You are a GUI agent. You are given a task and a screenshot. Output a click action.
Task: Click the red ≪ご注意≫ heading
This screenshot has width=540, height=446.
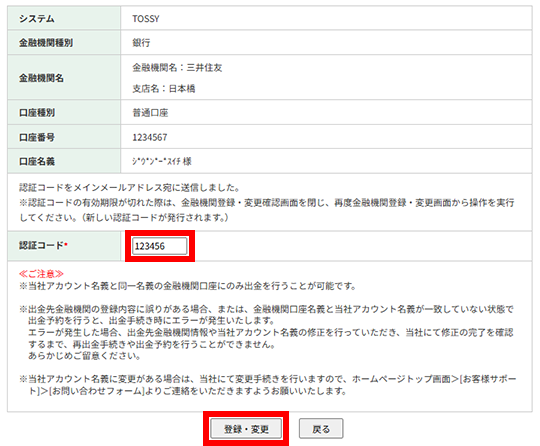coord(41,274)
